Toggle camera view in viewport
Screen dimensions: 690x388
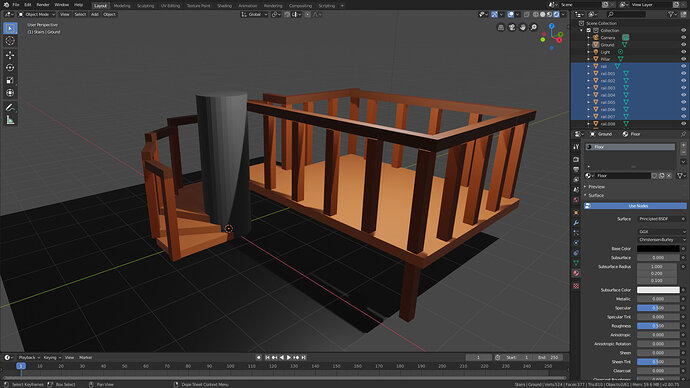click(512, 27)
